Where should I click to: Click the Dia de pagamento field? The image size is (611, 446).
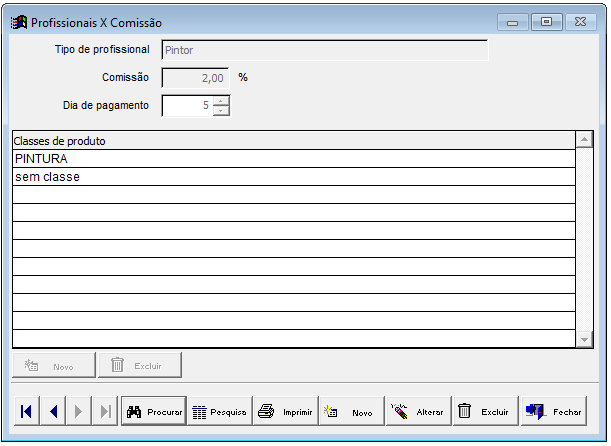(187, 106)
